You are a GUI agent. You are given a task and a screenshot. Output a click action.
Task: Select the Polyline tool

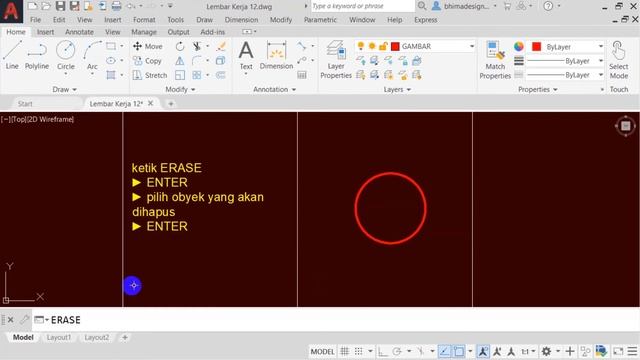coord(37,55)
